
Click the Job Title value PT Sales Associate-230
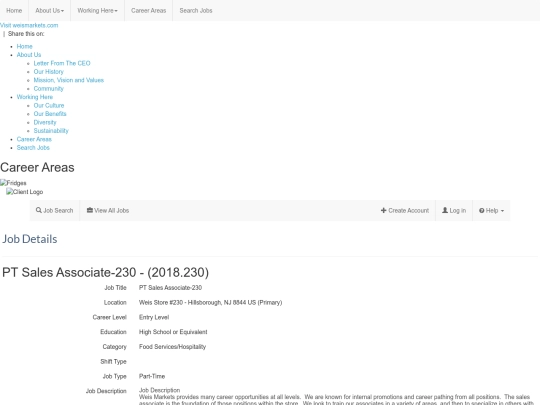pos(170,288)
